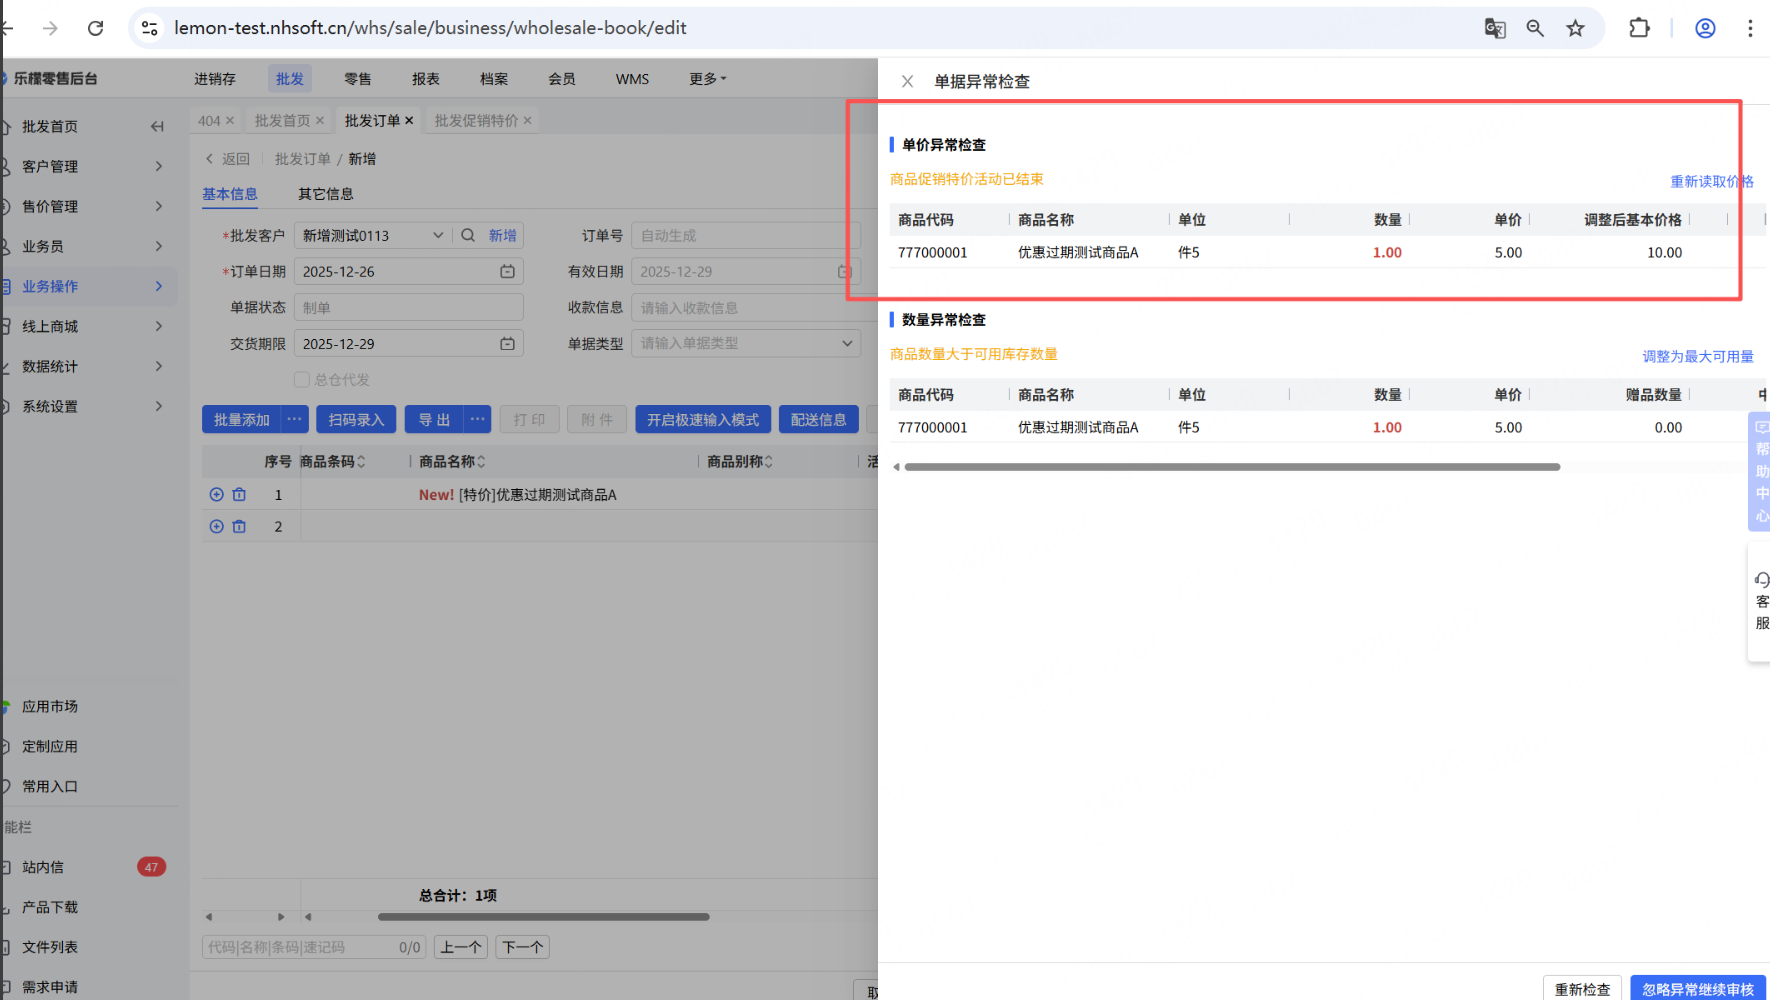Viewport: 1770px width, 1000px height.
Task: Open the Chrome three-dot menu
Action: 1750,28
